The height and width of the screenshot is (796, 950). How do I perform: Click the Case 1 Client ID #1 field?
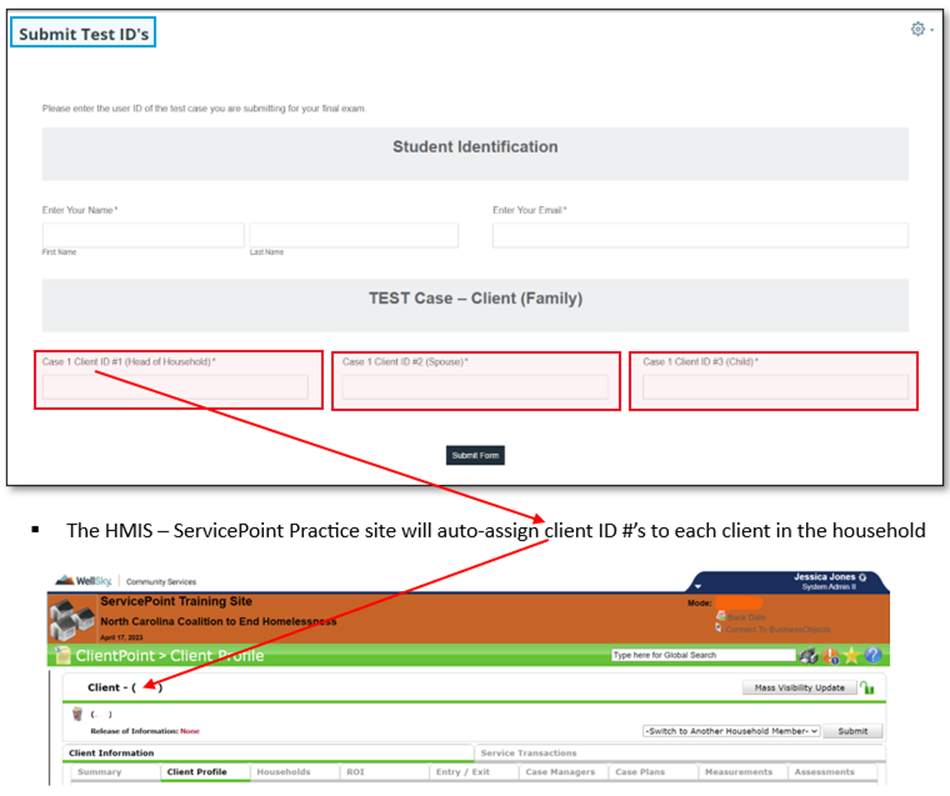click(x=175, y=388)
